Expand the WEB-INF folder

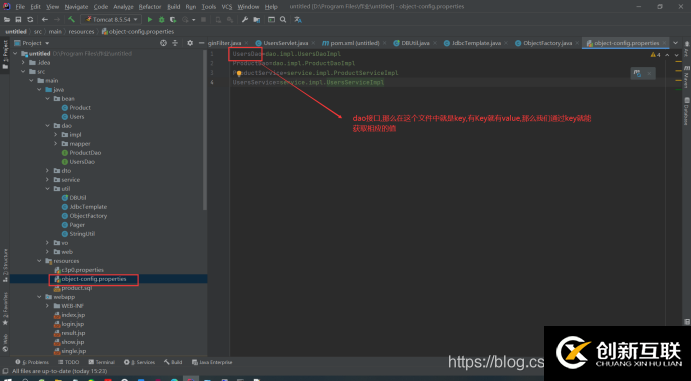click(x=48, y=306)
